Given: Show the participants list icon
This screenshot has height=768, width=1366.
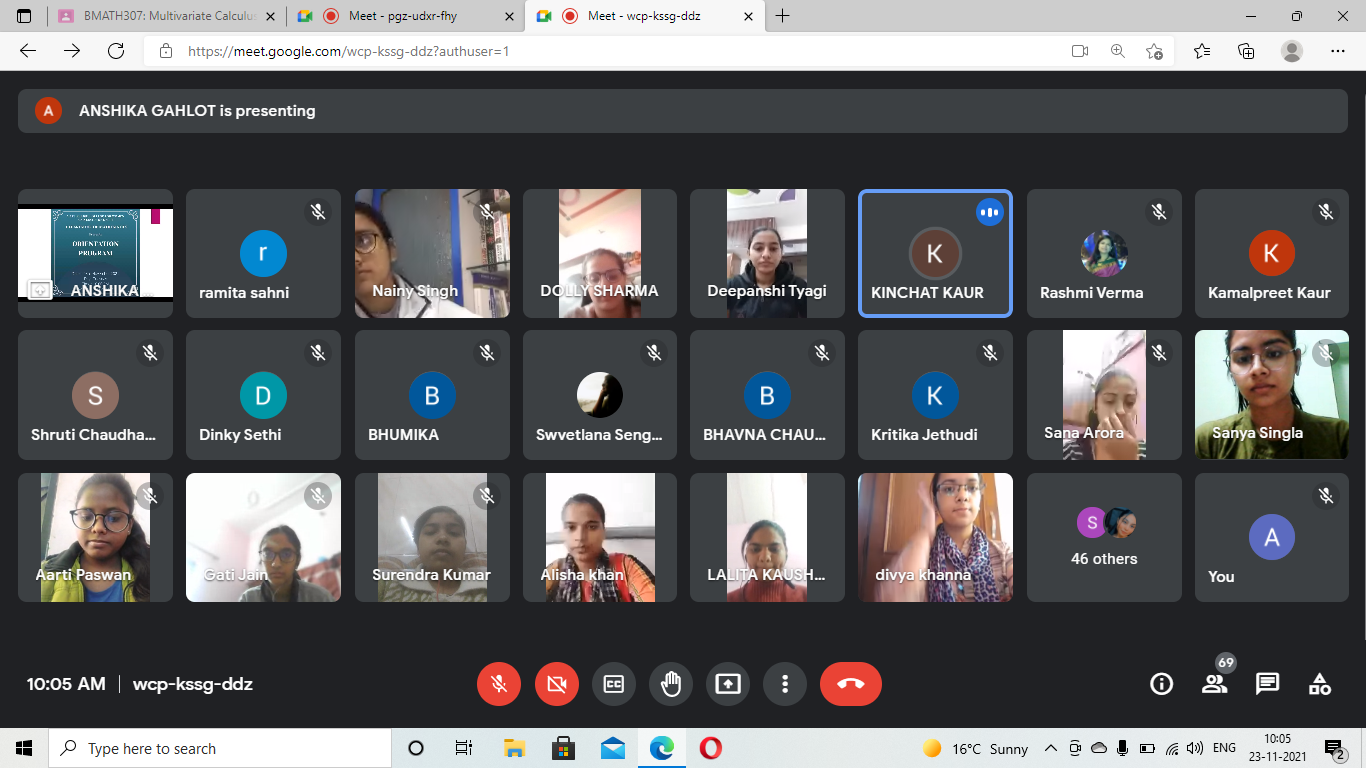Looking at the screenshot, I should [x=1214, y=684].
